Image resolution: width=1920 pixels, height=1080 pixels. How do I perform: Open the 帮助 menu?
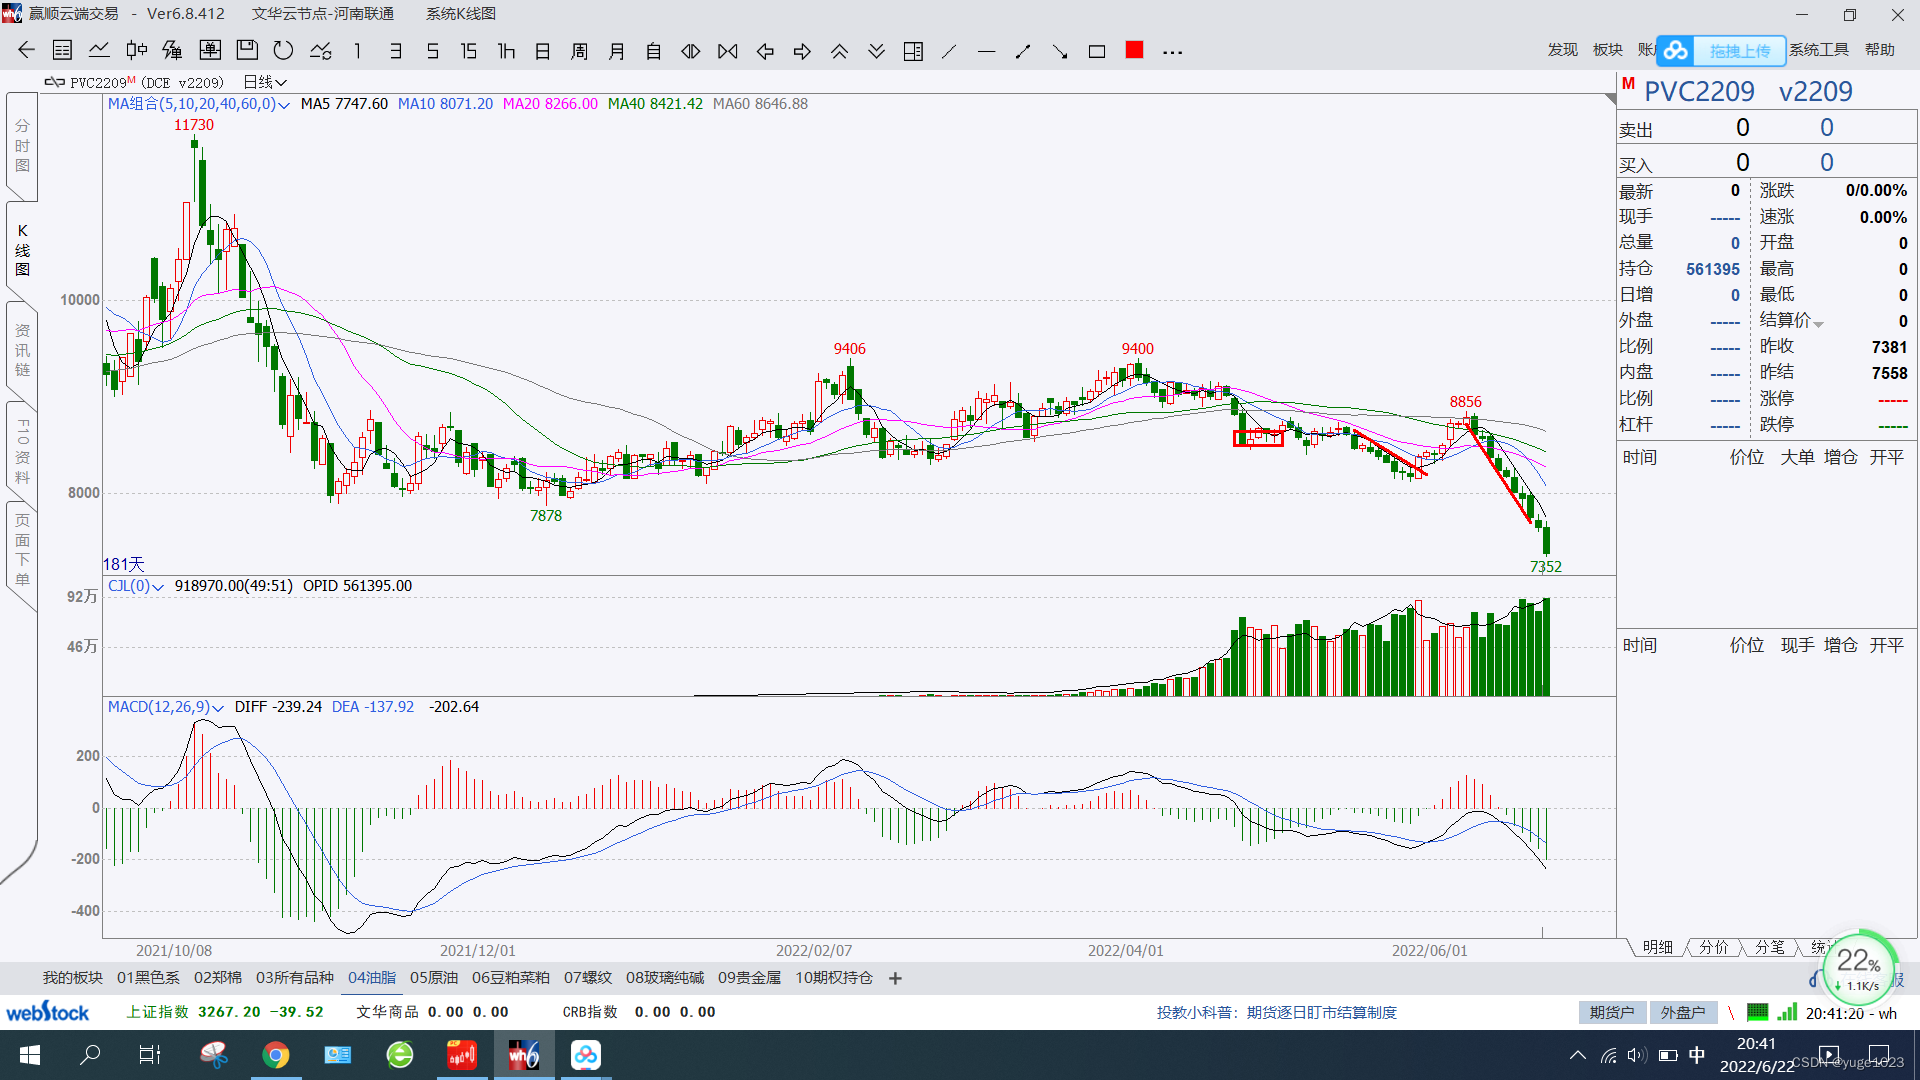[1880, 50]
